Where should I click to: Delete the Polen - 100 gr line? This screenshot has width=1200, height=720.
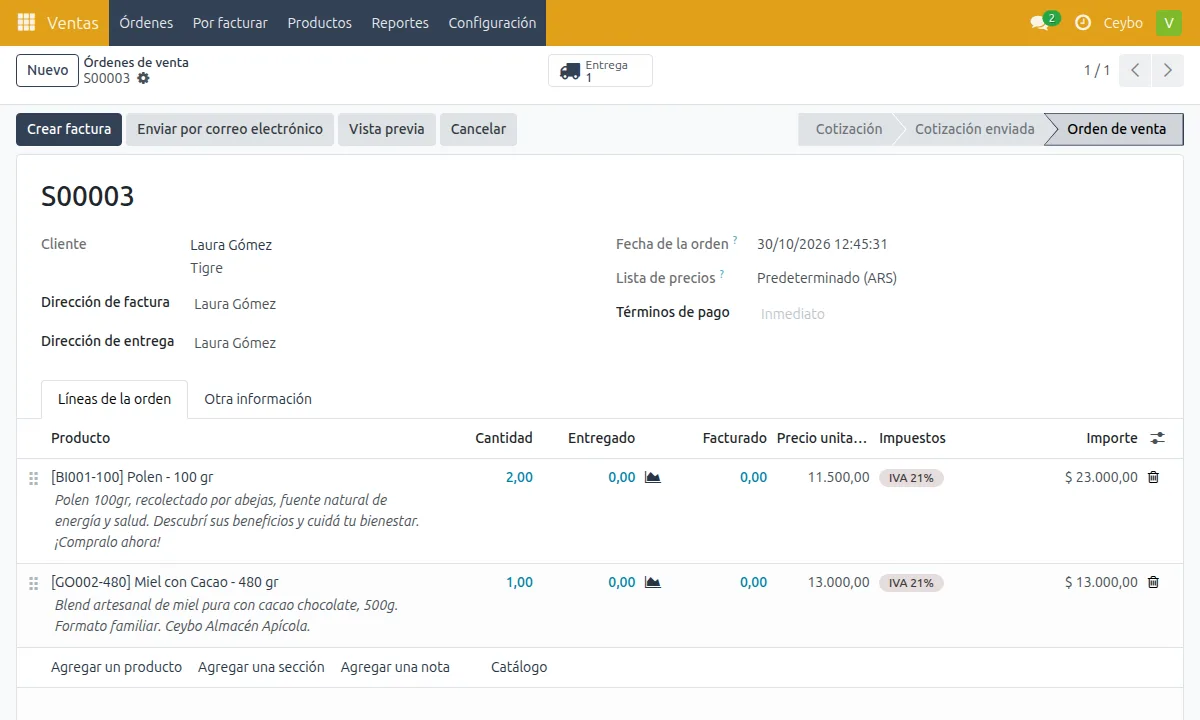pyautogui.click(x=1153, y=478)
